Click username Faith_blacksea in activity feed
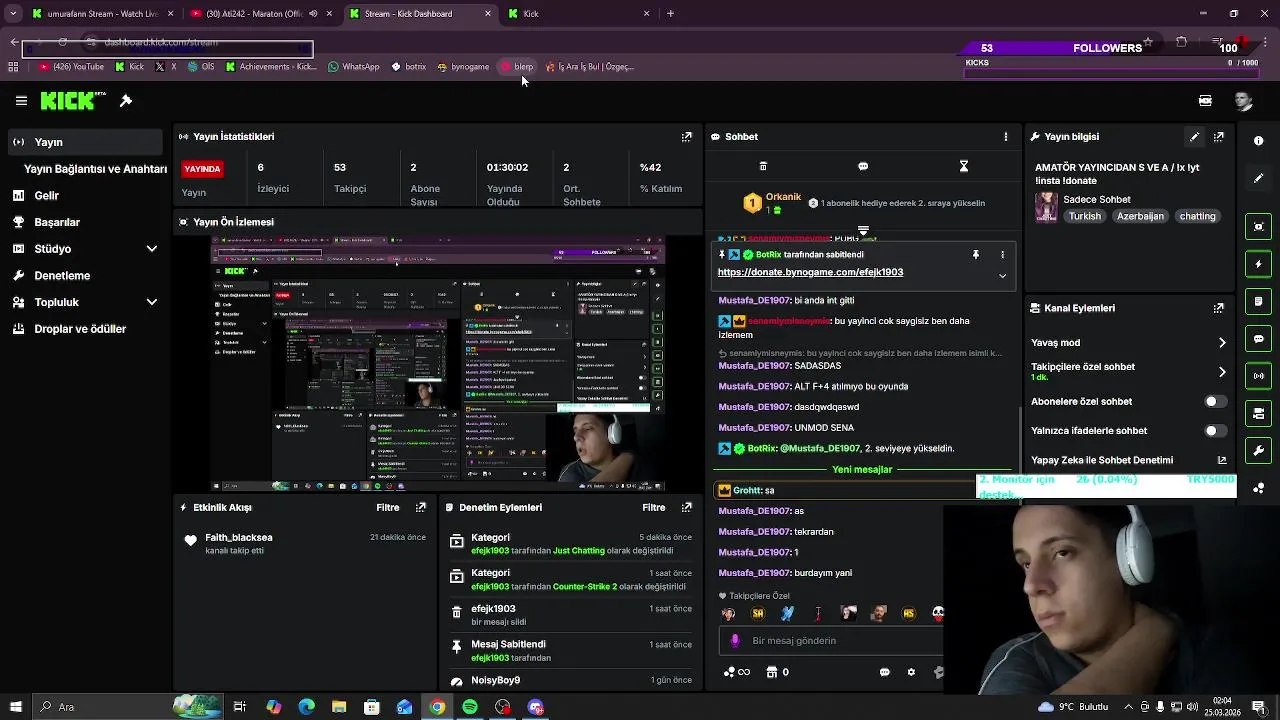Screen dimensions: 1280x720 coord(239,538)
